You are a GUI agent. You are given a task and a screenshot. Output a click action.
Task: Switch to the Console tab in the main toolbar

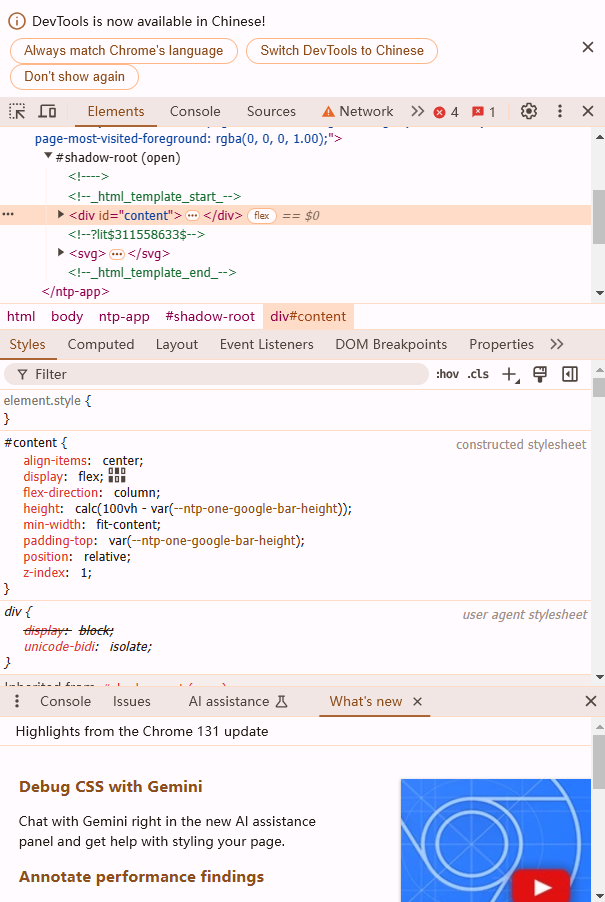195,111
